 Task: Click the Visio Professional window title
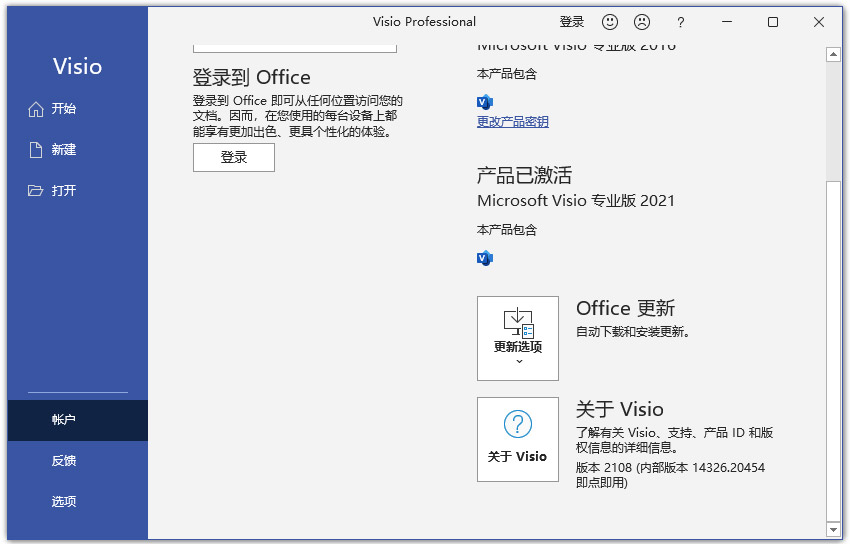pos(424,22)
